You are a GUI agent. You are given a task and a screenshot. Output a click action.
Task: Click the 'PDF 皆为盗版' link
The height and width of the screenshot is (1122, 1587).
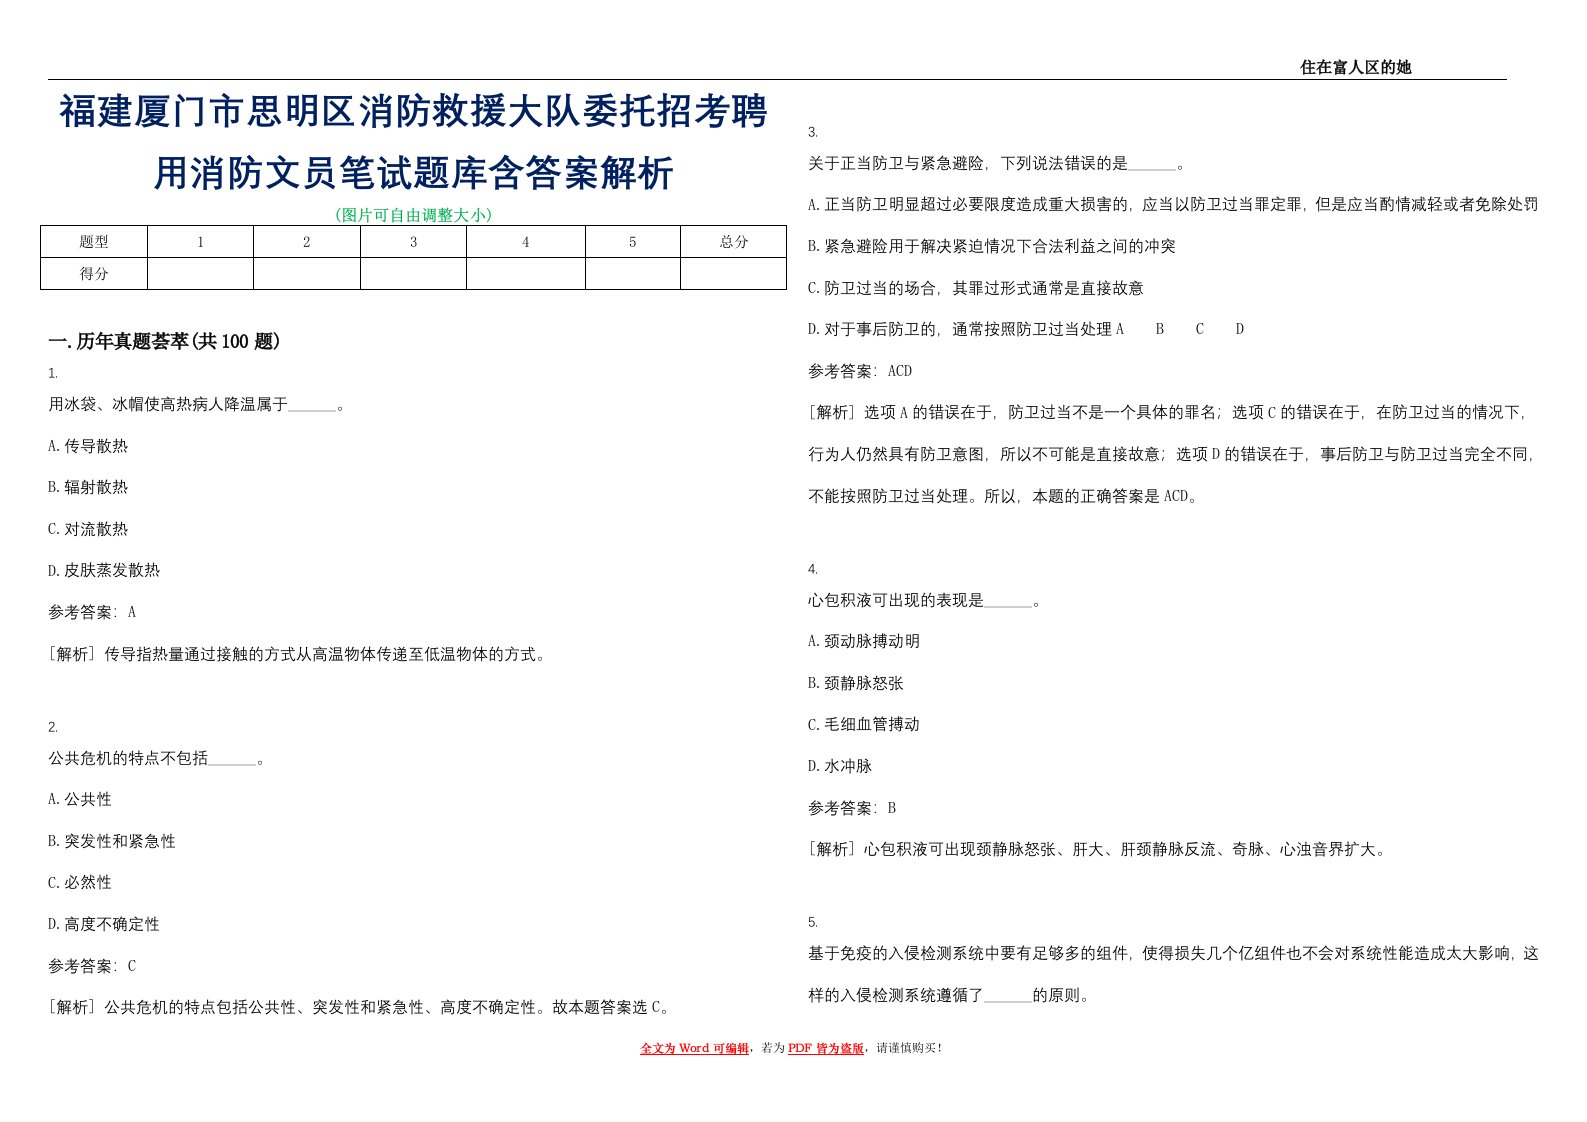826,1048
